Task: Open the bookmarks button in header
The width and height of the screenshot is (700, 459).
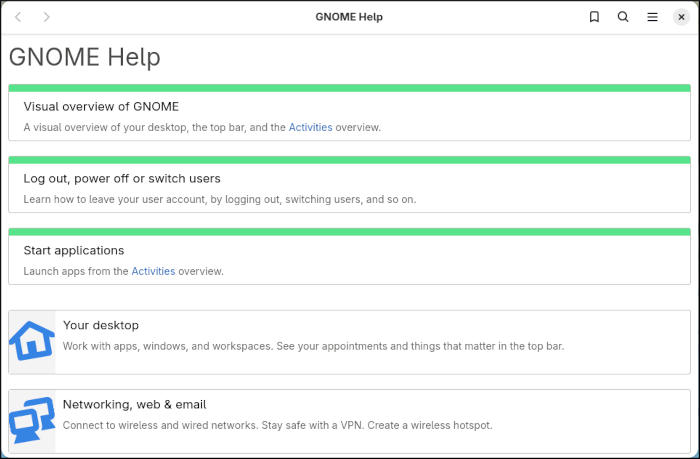Action: pyautogui.click(x=594, y=17)
